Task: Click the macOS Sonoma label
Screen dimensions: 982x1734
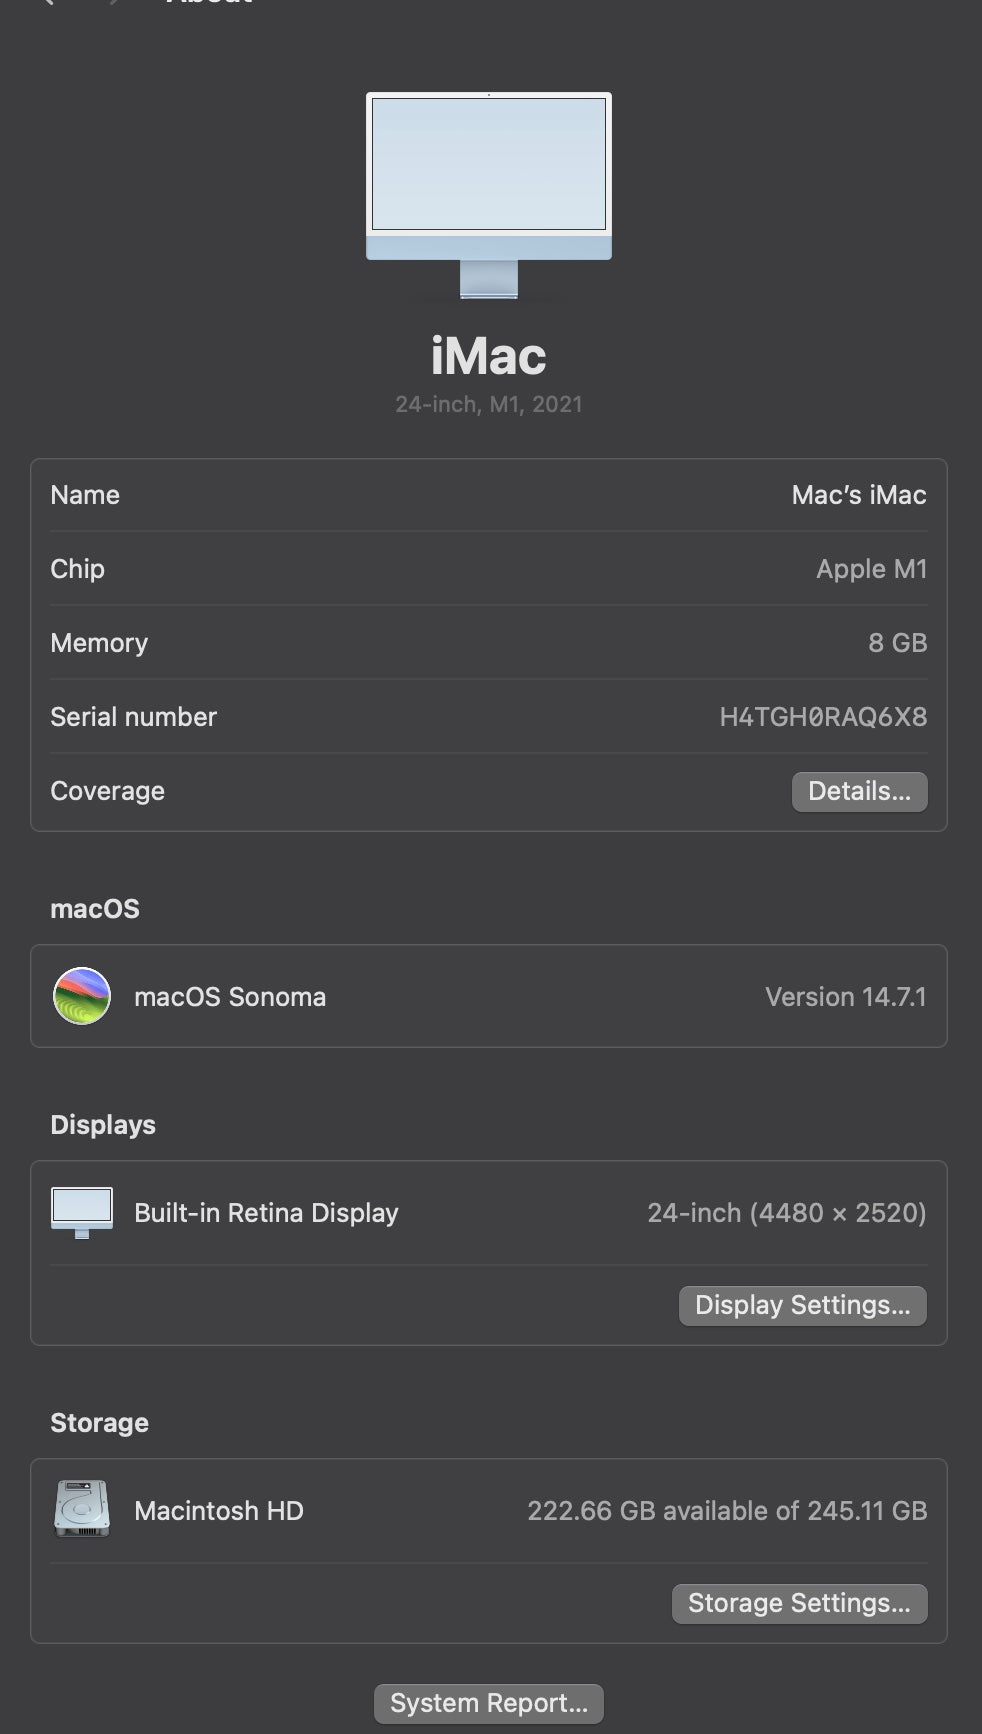Action: coord(230,997)
